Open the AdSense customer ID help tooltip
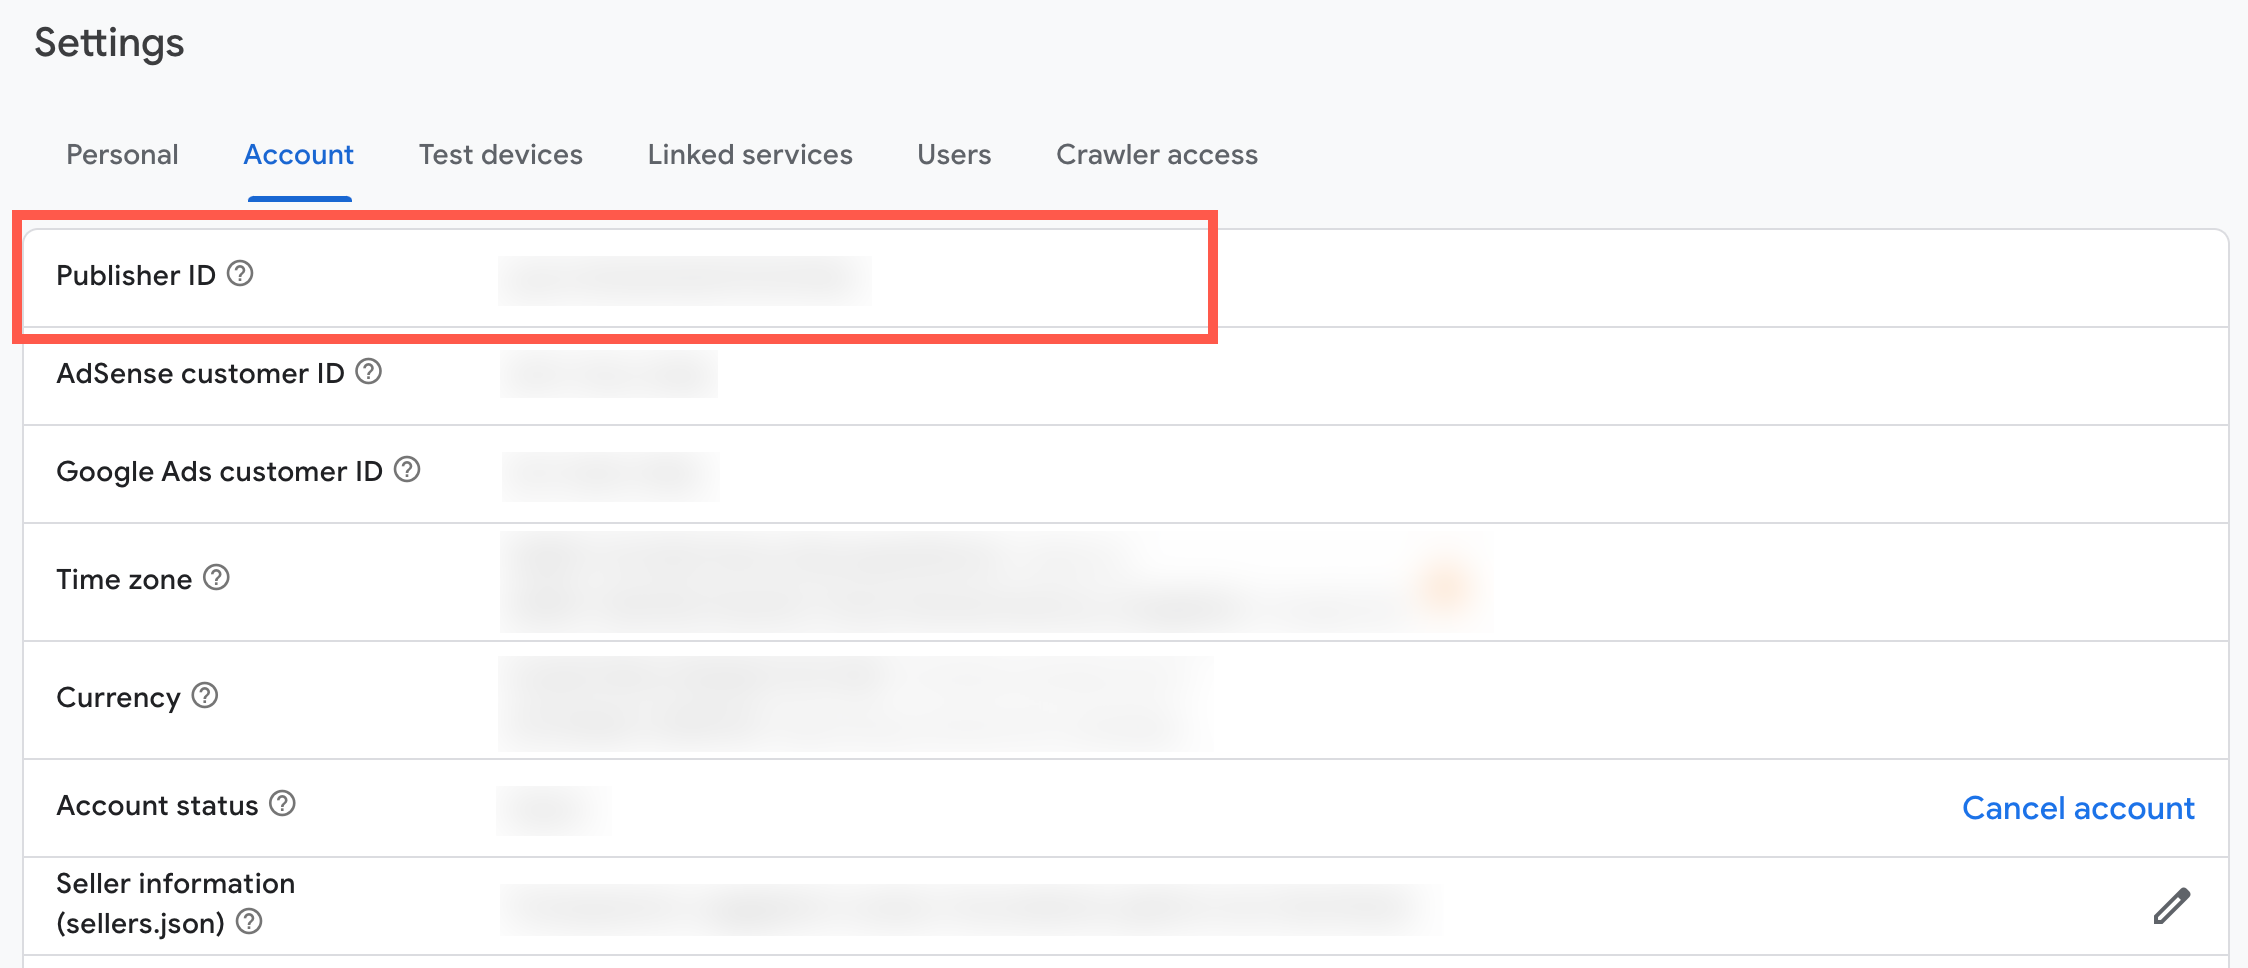Viewport: 2248px width, 968px height. (x=368, y=372)
